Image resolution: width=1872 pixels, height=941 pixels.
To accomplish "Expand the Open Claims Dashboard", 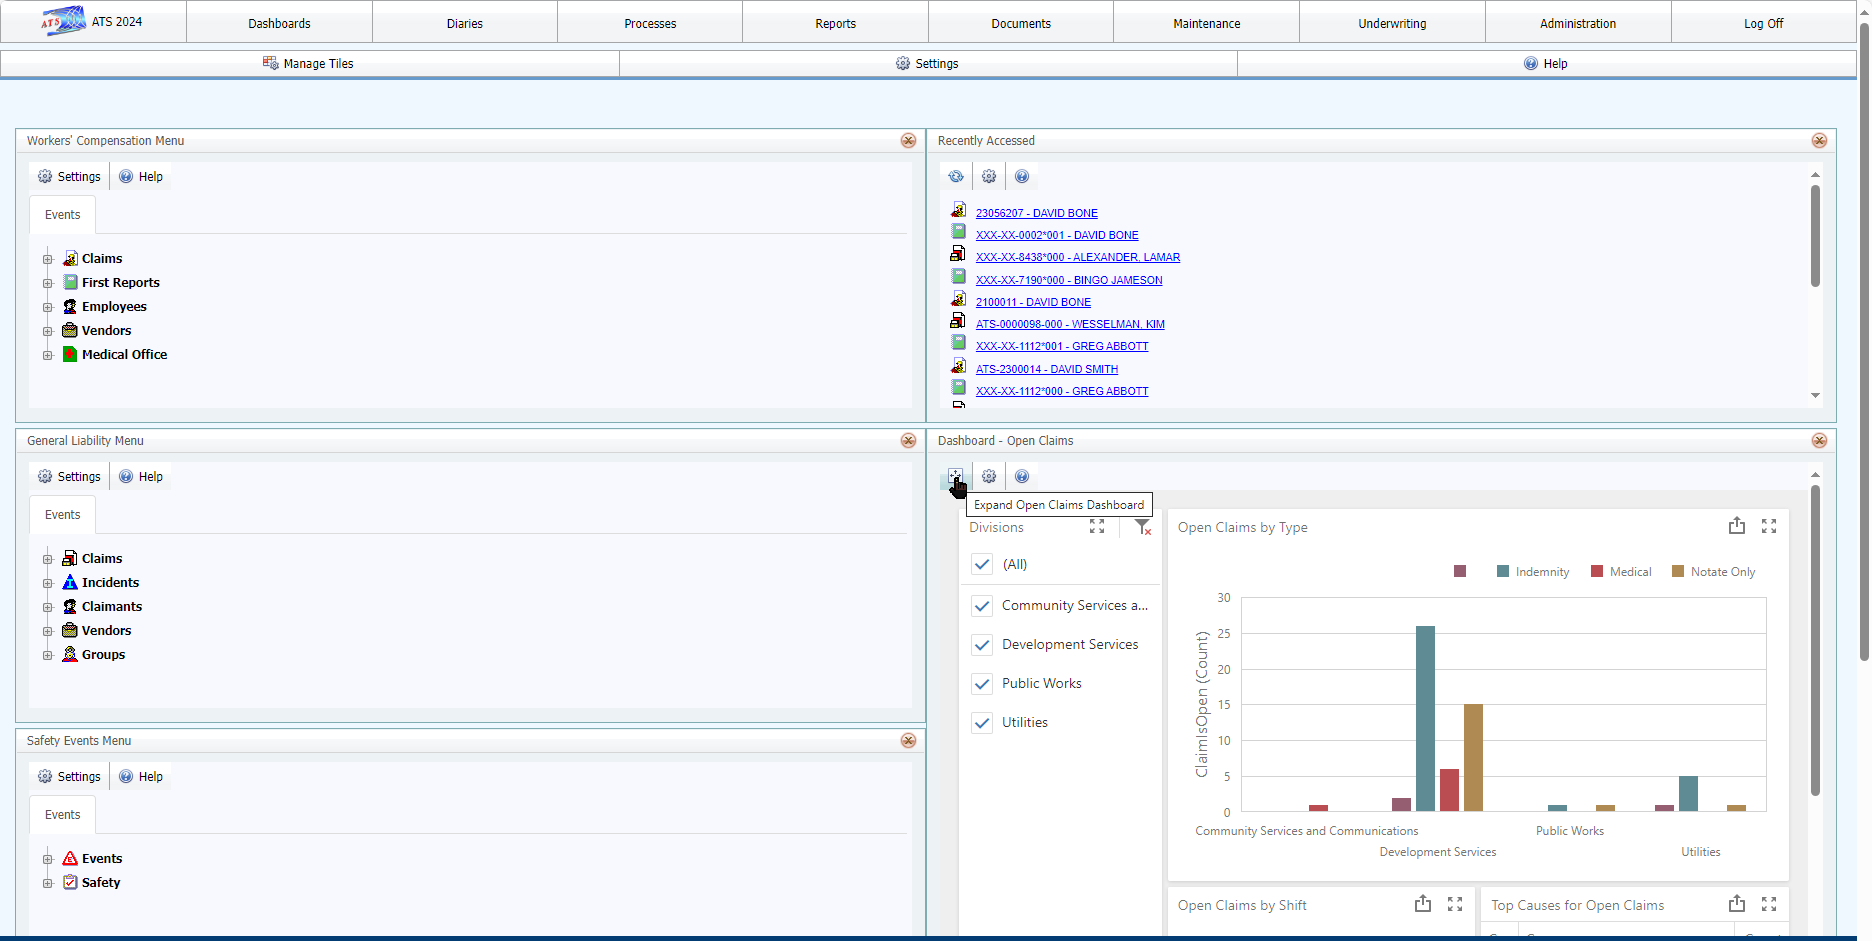I will [x=956, y=476].
